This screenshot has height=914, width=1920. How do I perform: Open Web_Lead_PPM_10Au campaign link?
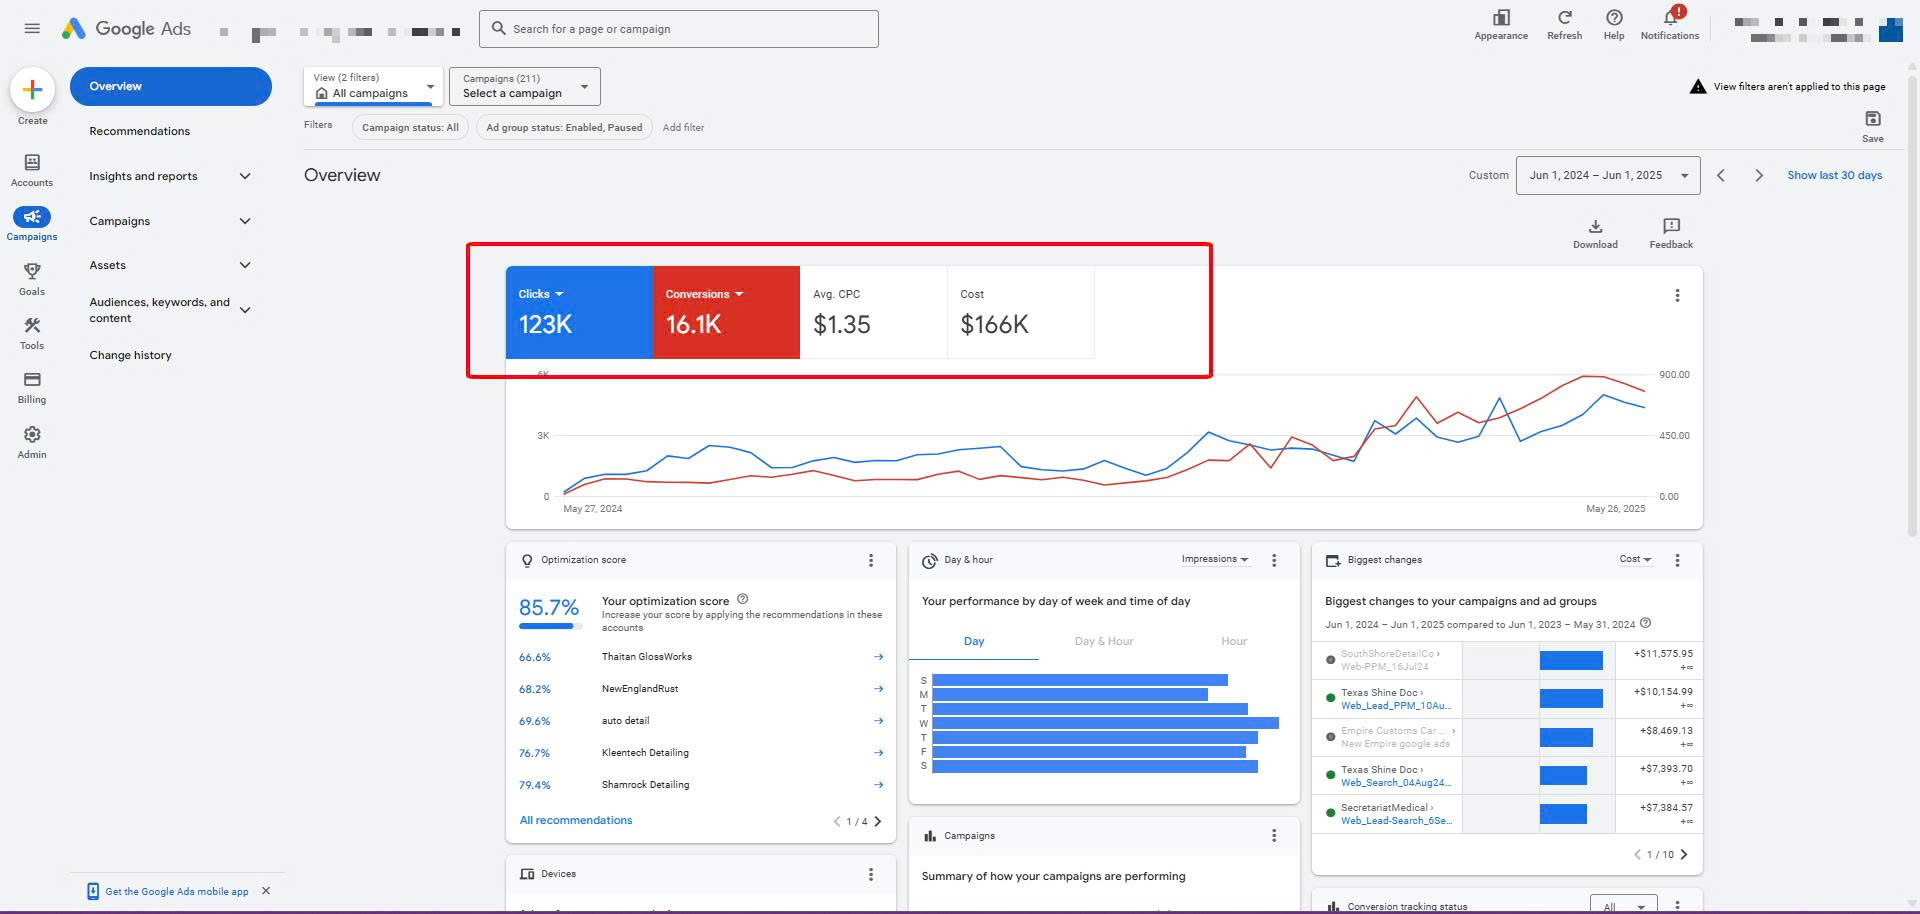pyautogui.click(x=1395, y=706)
